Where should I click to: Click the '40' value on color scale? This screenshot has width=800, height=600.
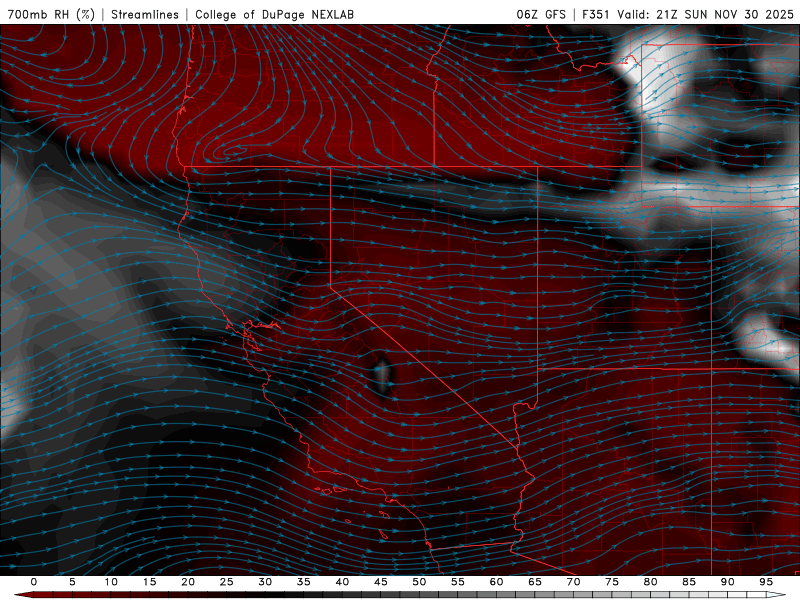342,582
